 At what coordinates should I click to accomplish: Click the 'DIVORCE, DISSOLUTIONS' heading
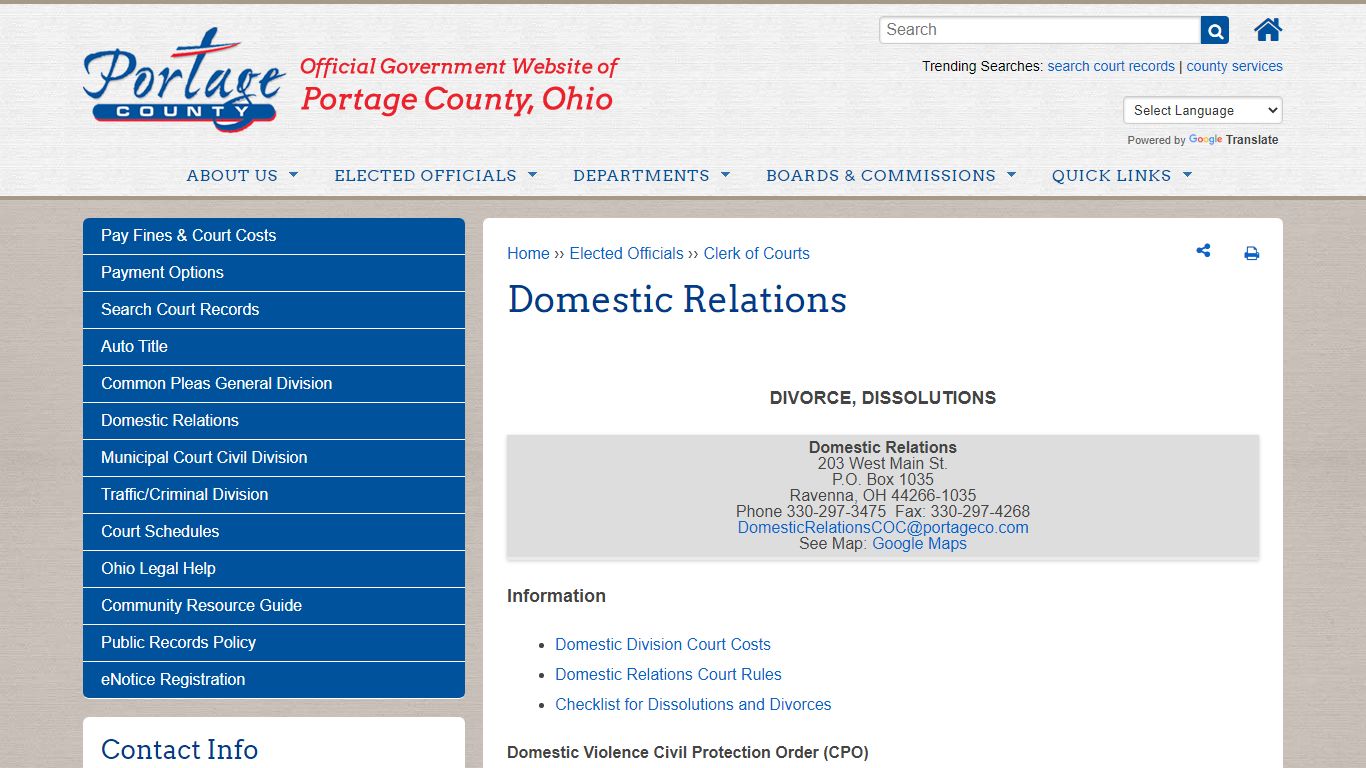(x=883, y=398)
